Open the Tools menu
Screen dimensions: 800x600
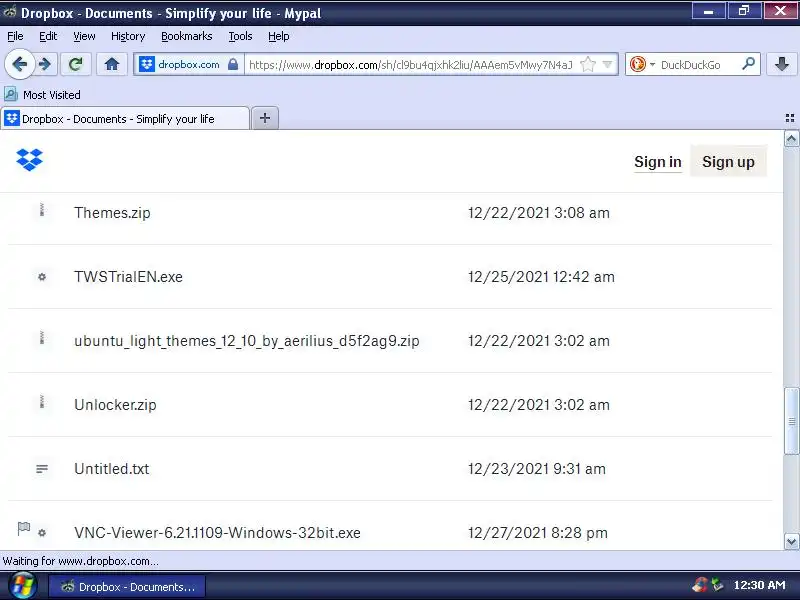tap(240, 36)
